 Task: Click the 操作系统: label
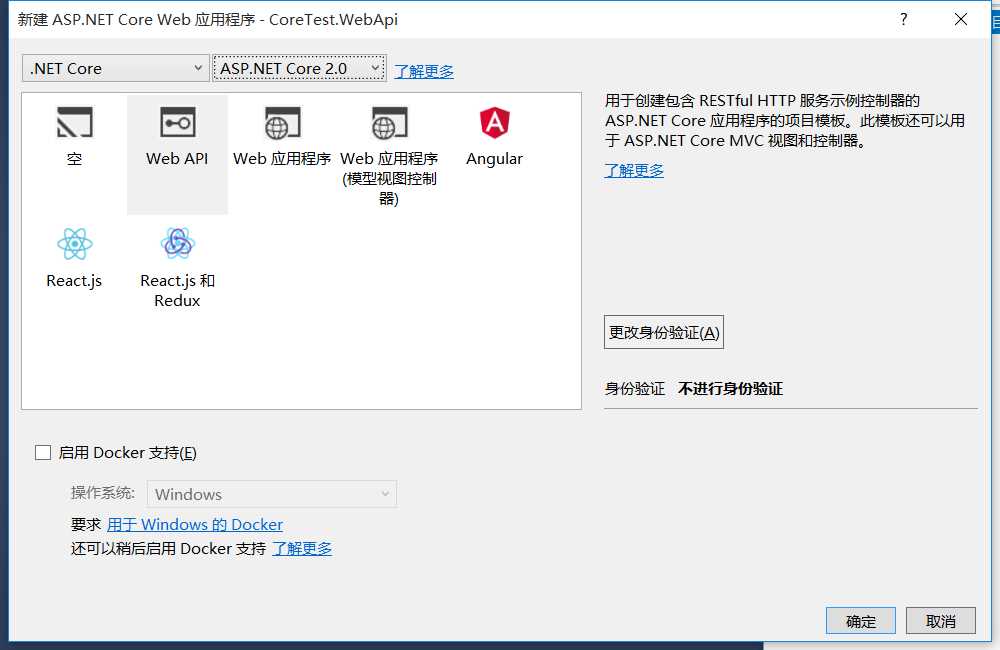[103, 492]
